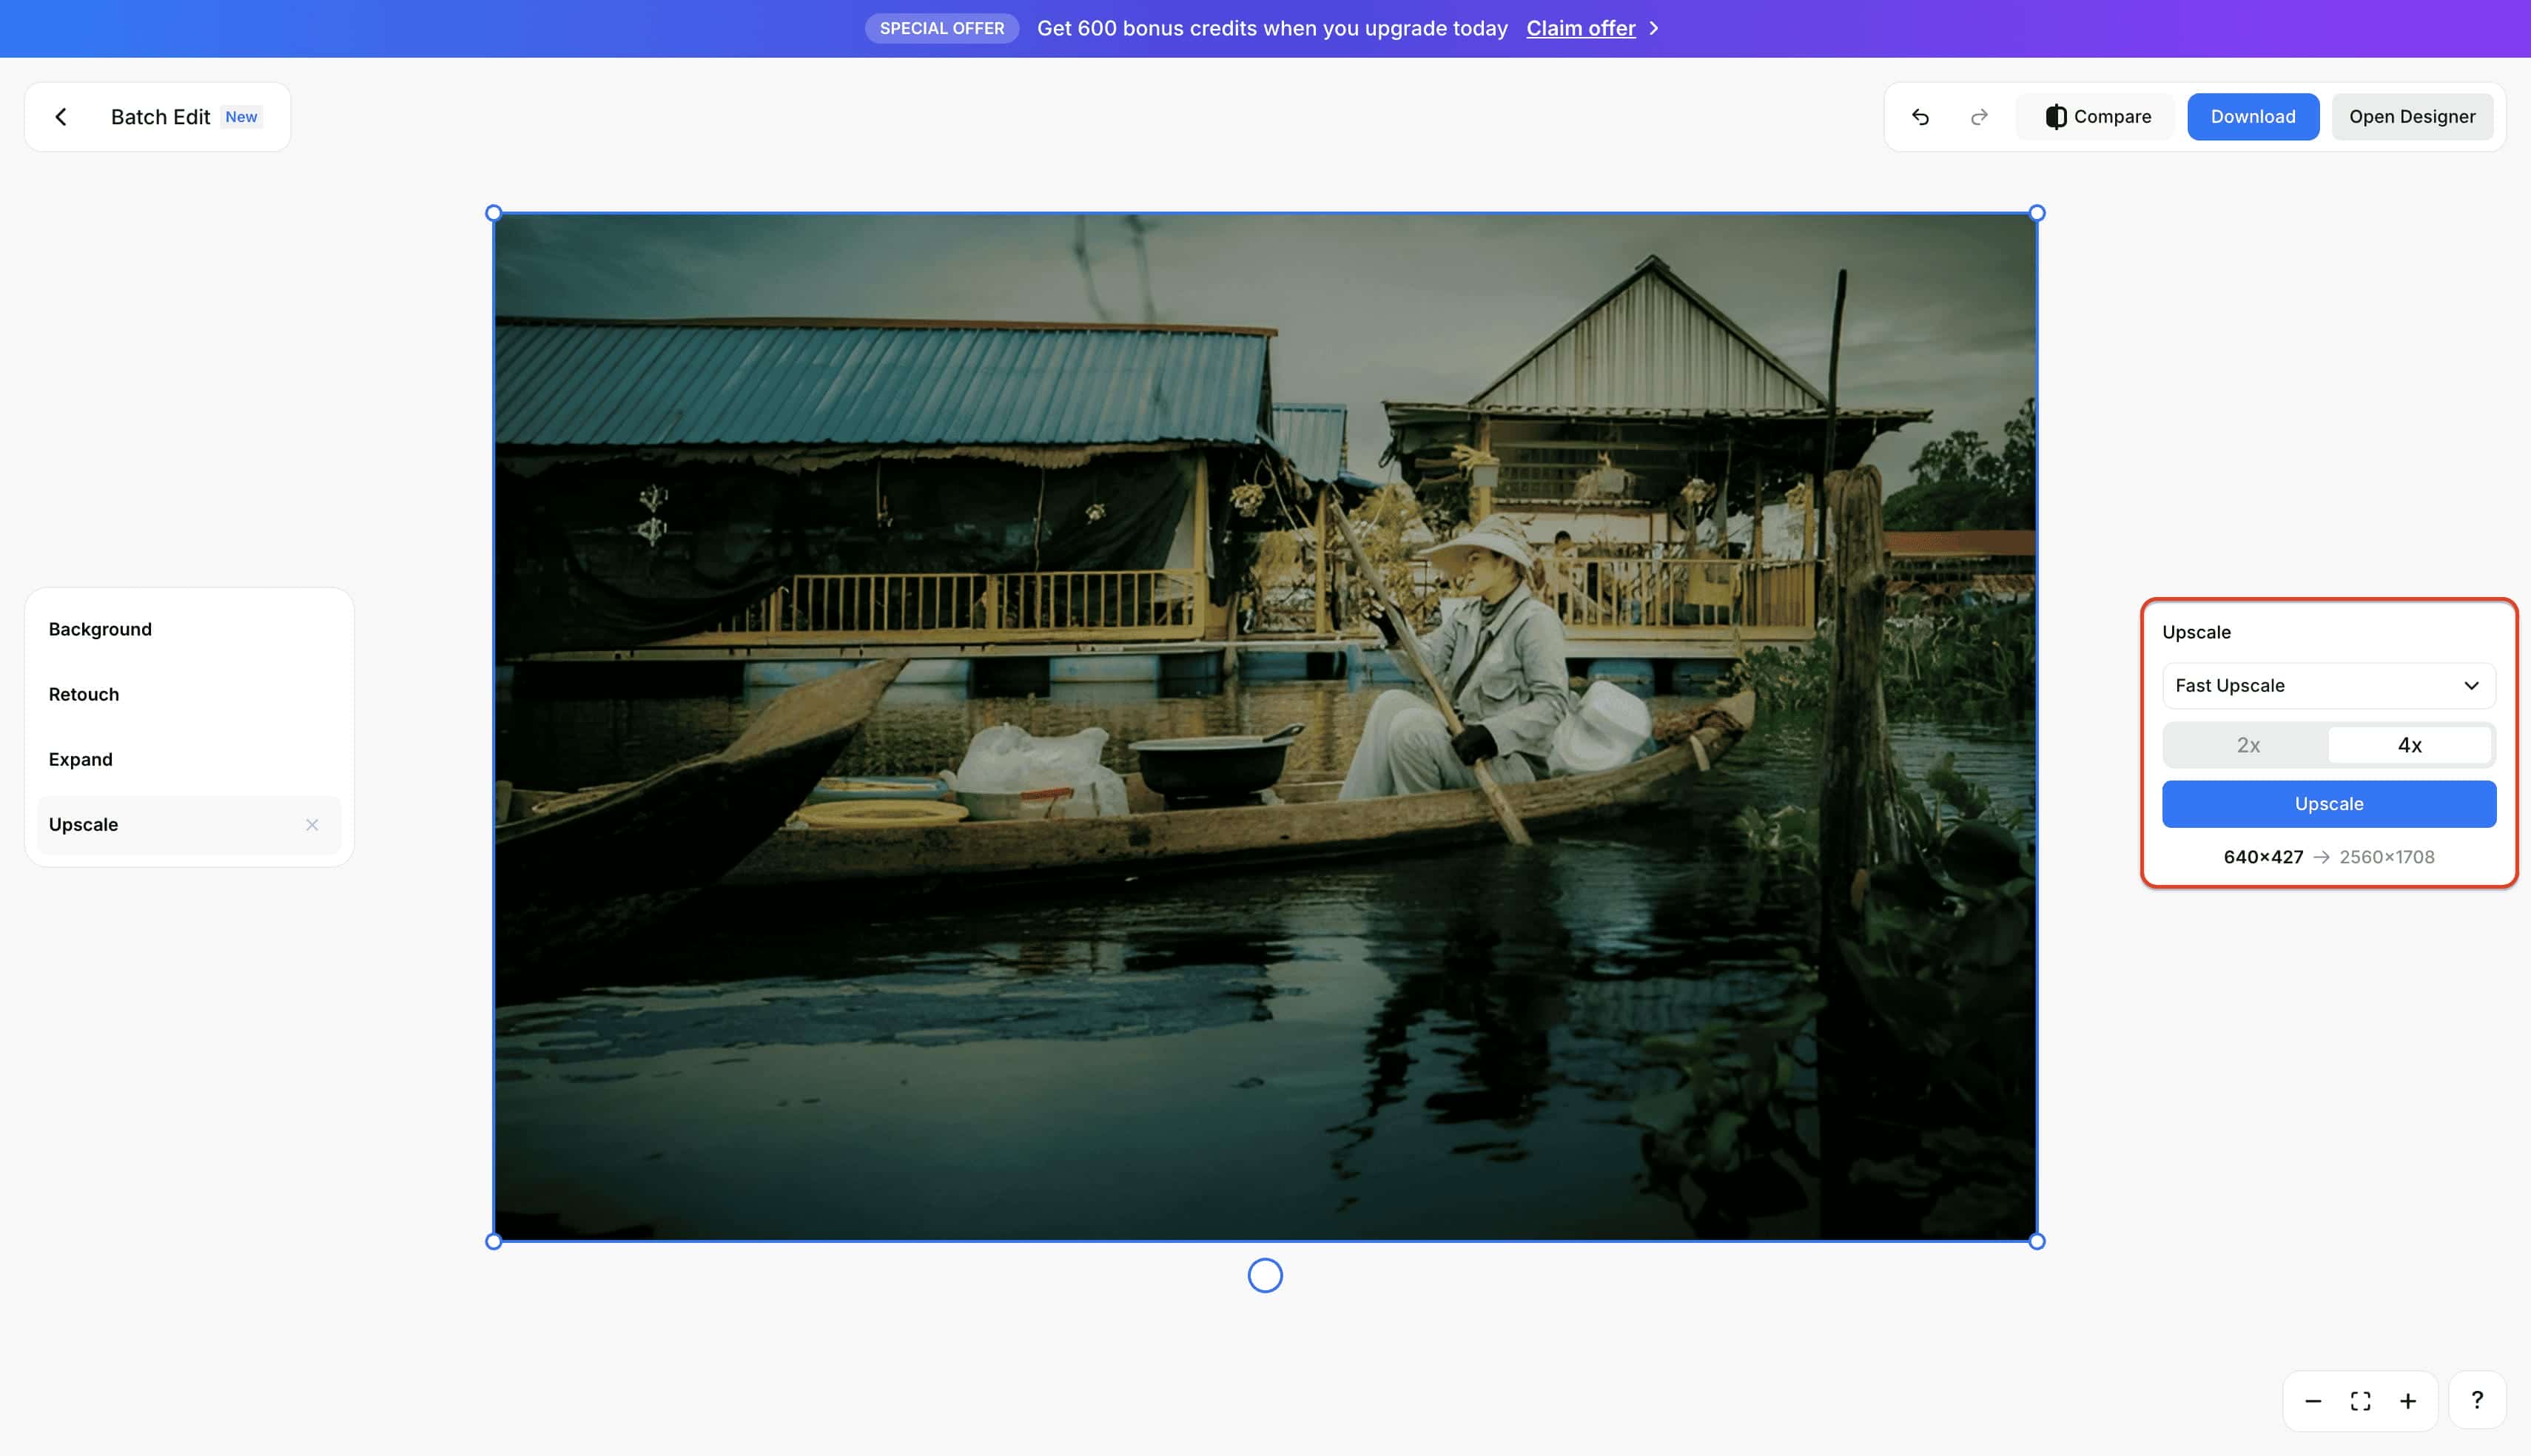Click the Download button
The image size is (2531, 1456).
point(2252,117)
